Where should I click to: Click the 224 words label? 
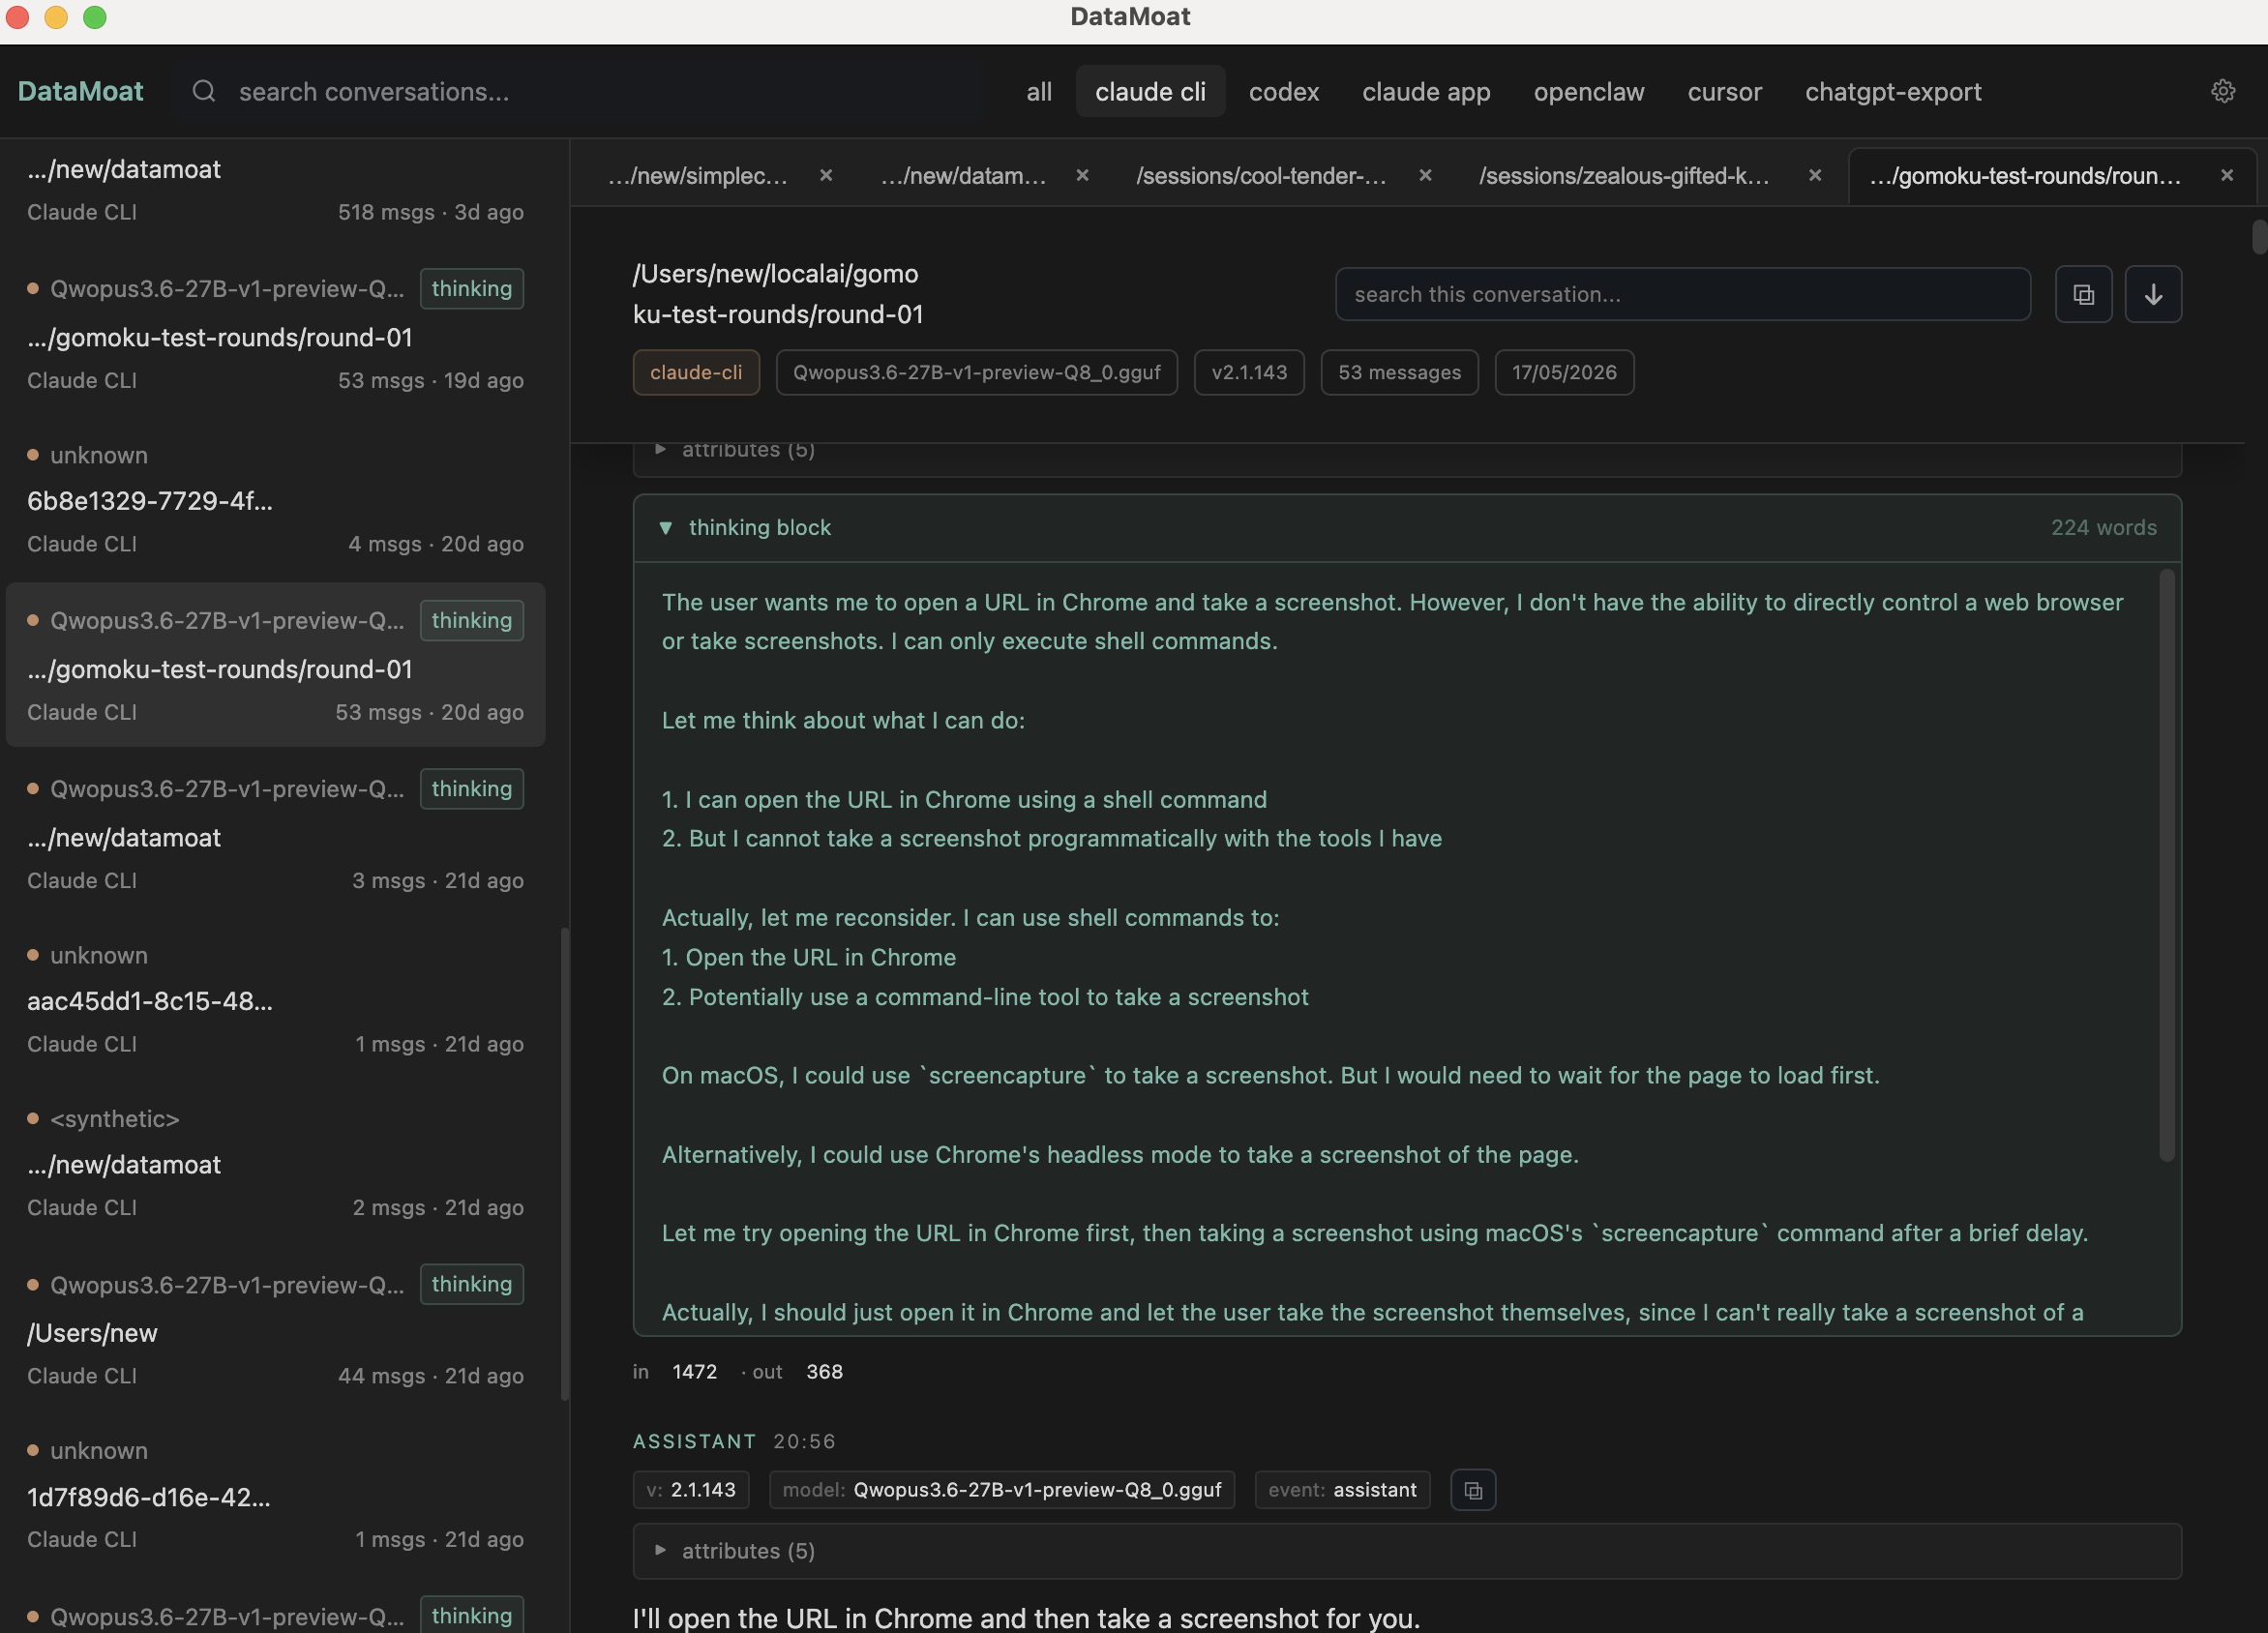pyautogui.click(x=2103, y=528)
